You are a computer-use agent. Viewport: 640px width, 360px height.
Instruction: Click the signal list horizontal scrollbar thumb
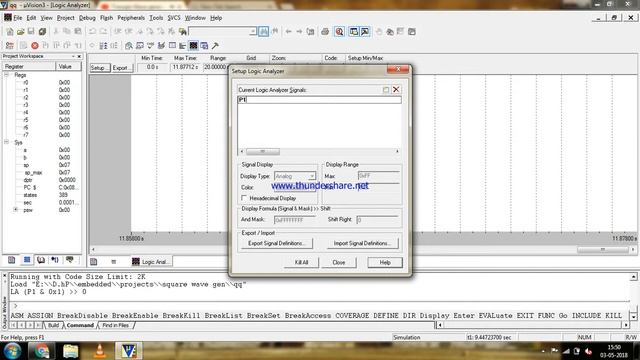263,151
